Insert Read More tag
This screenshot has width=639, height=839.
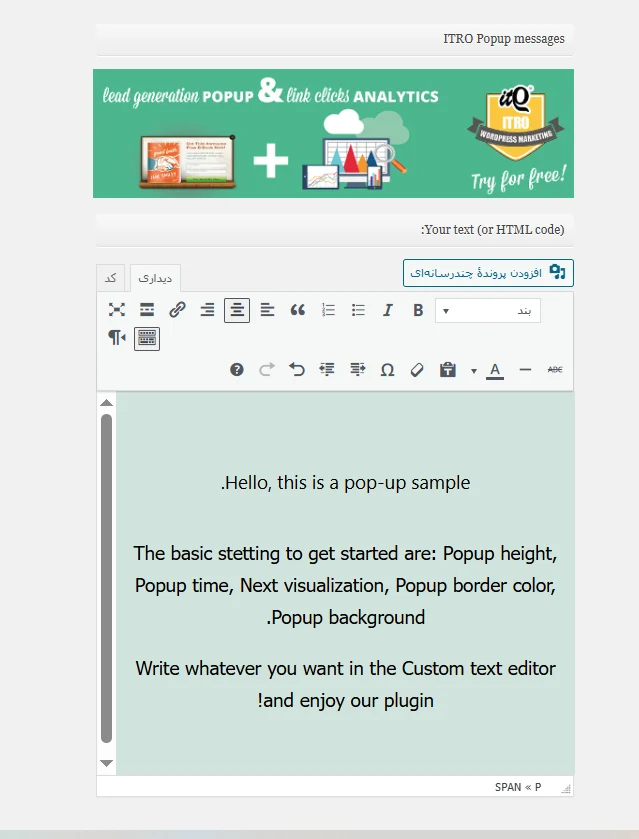(147, 310)
